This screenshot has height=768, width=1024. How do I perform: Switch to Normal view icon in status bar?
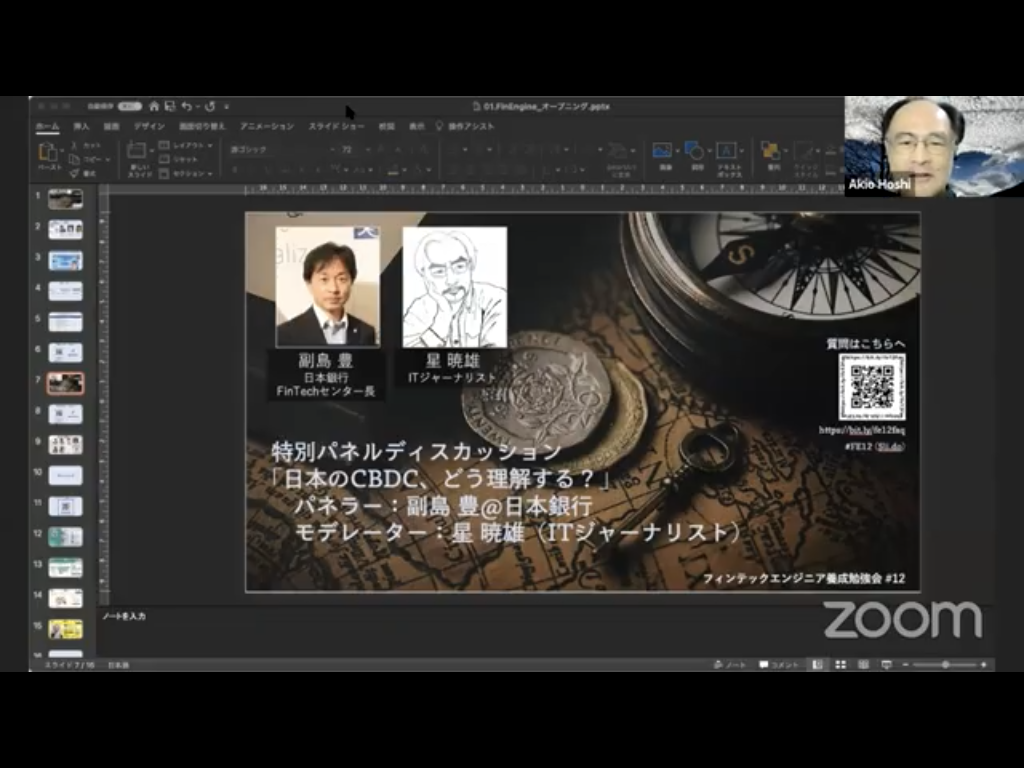pyautogui.click(x=817, y=664)
